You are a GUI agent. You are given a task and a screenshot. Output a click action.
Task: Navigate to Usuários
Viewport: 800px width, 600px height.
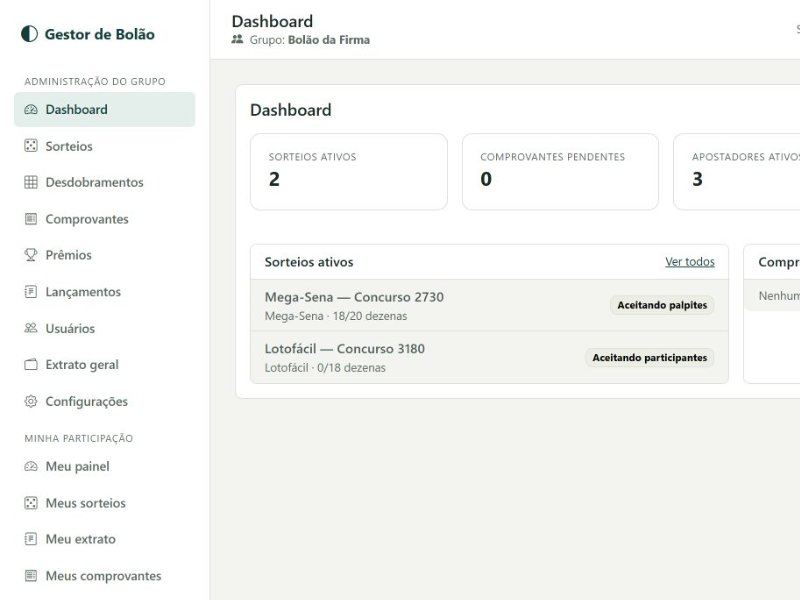click(105, 328)
